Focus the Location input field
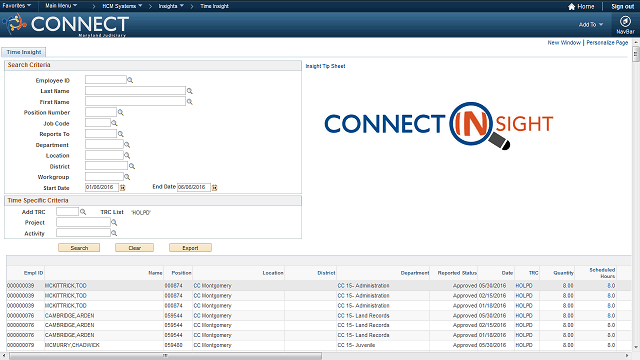This screenshot has height=360, width=640. (104, 155)
